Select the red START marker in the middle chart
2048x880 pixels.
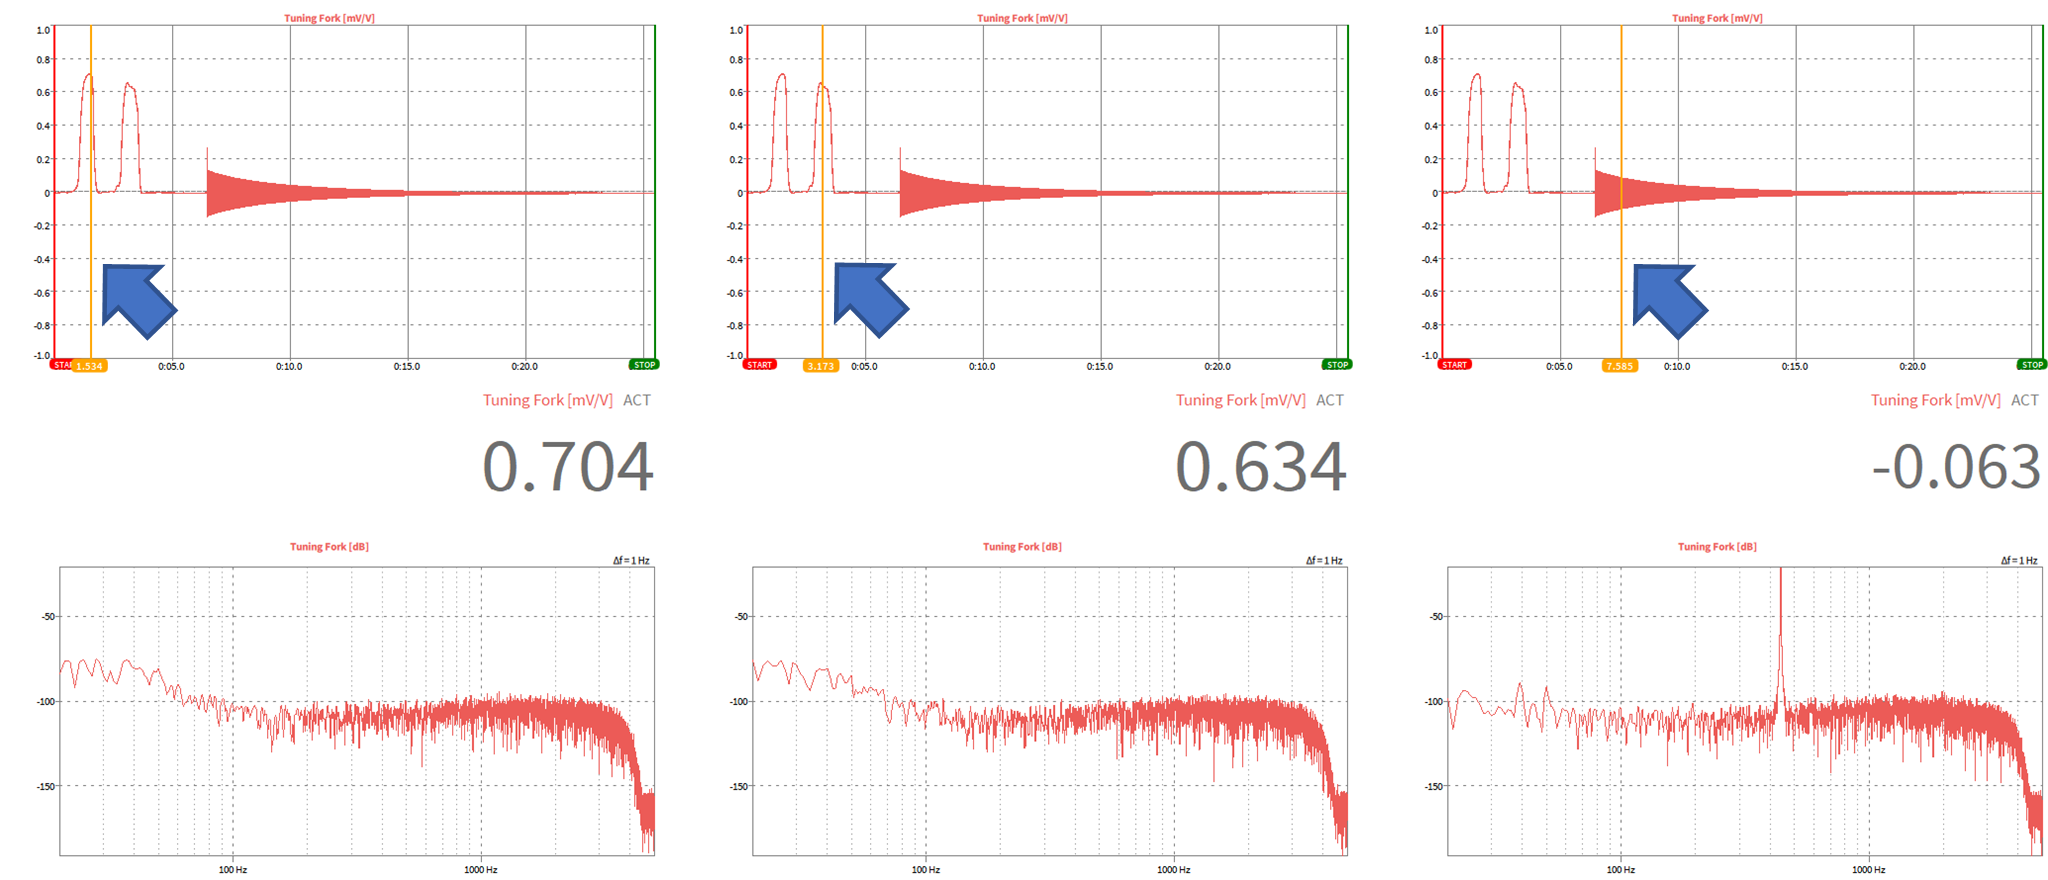tap(759, 365)
